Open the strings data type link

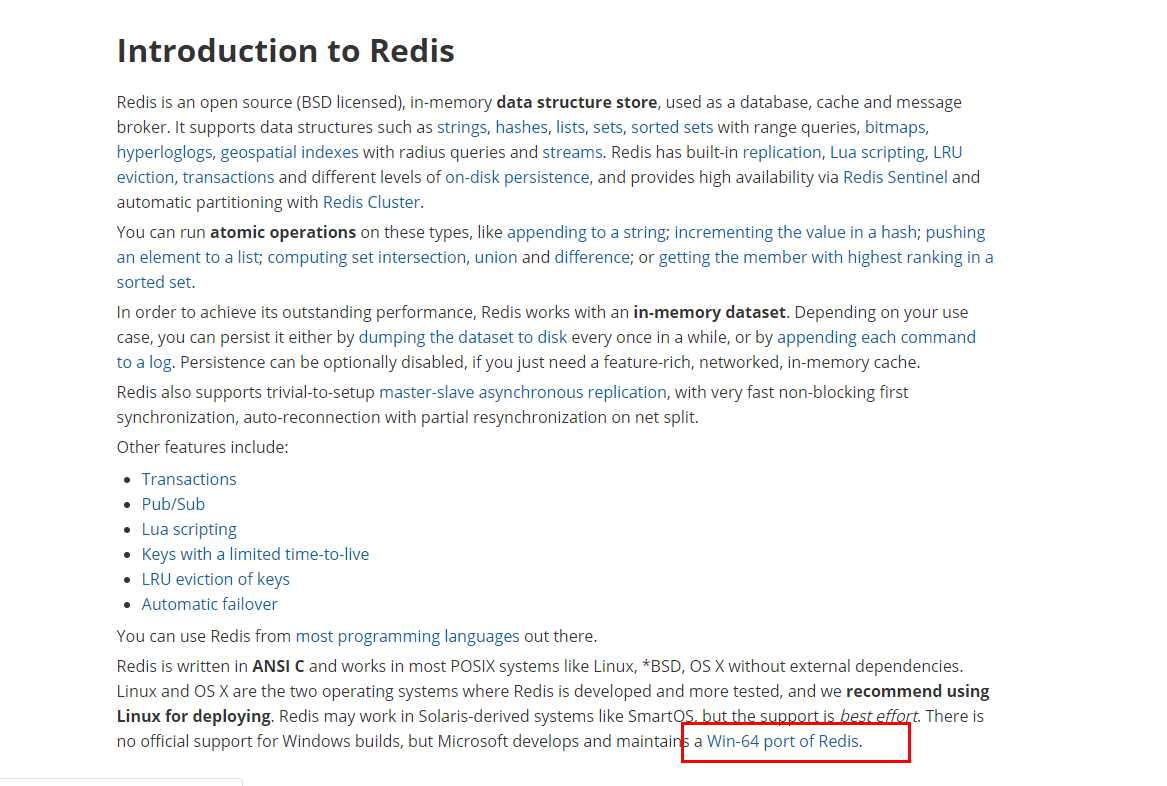[462, 127]
